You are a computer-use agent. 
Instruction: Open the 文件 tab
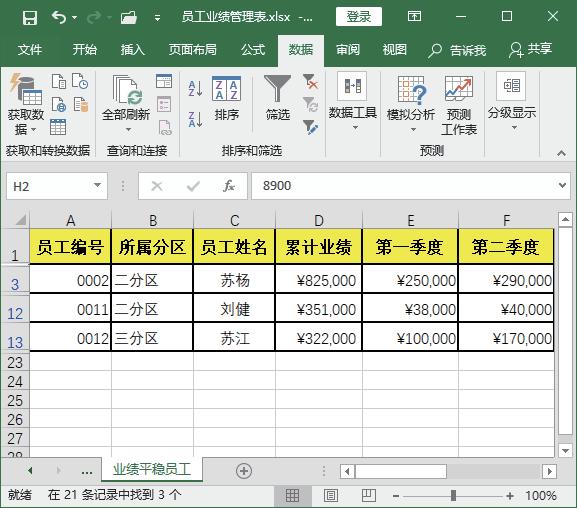[30, 49]
